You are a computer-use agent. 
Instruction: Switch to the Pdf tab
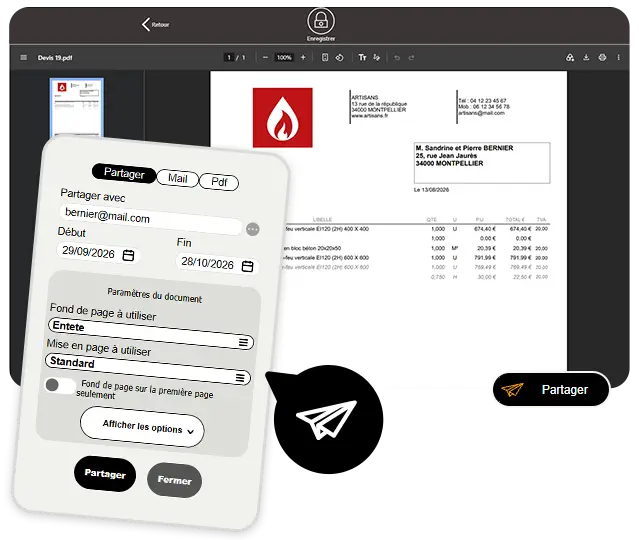tap(219, 182)
